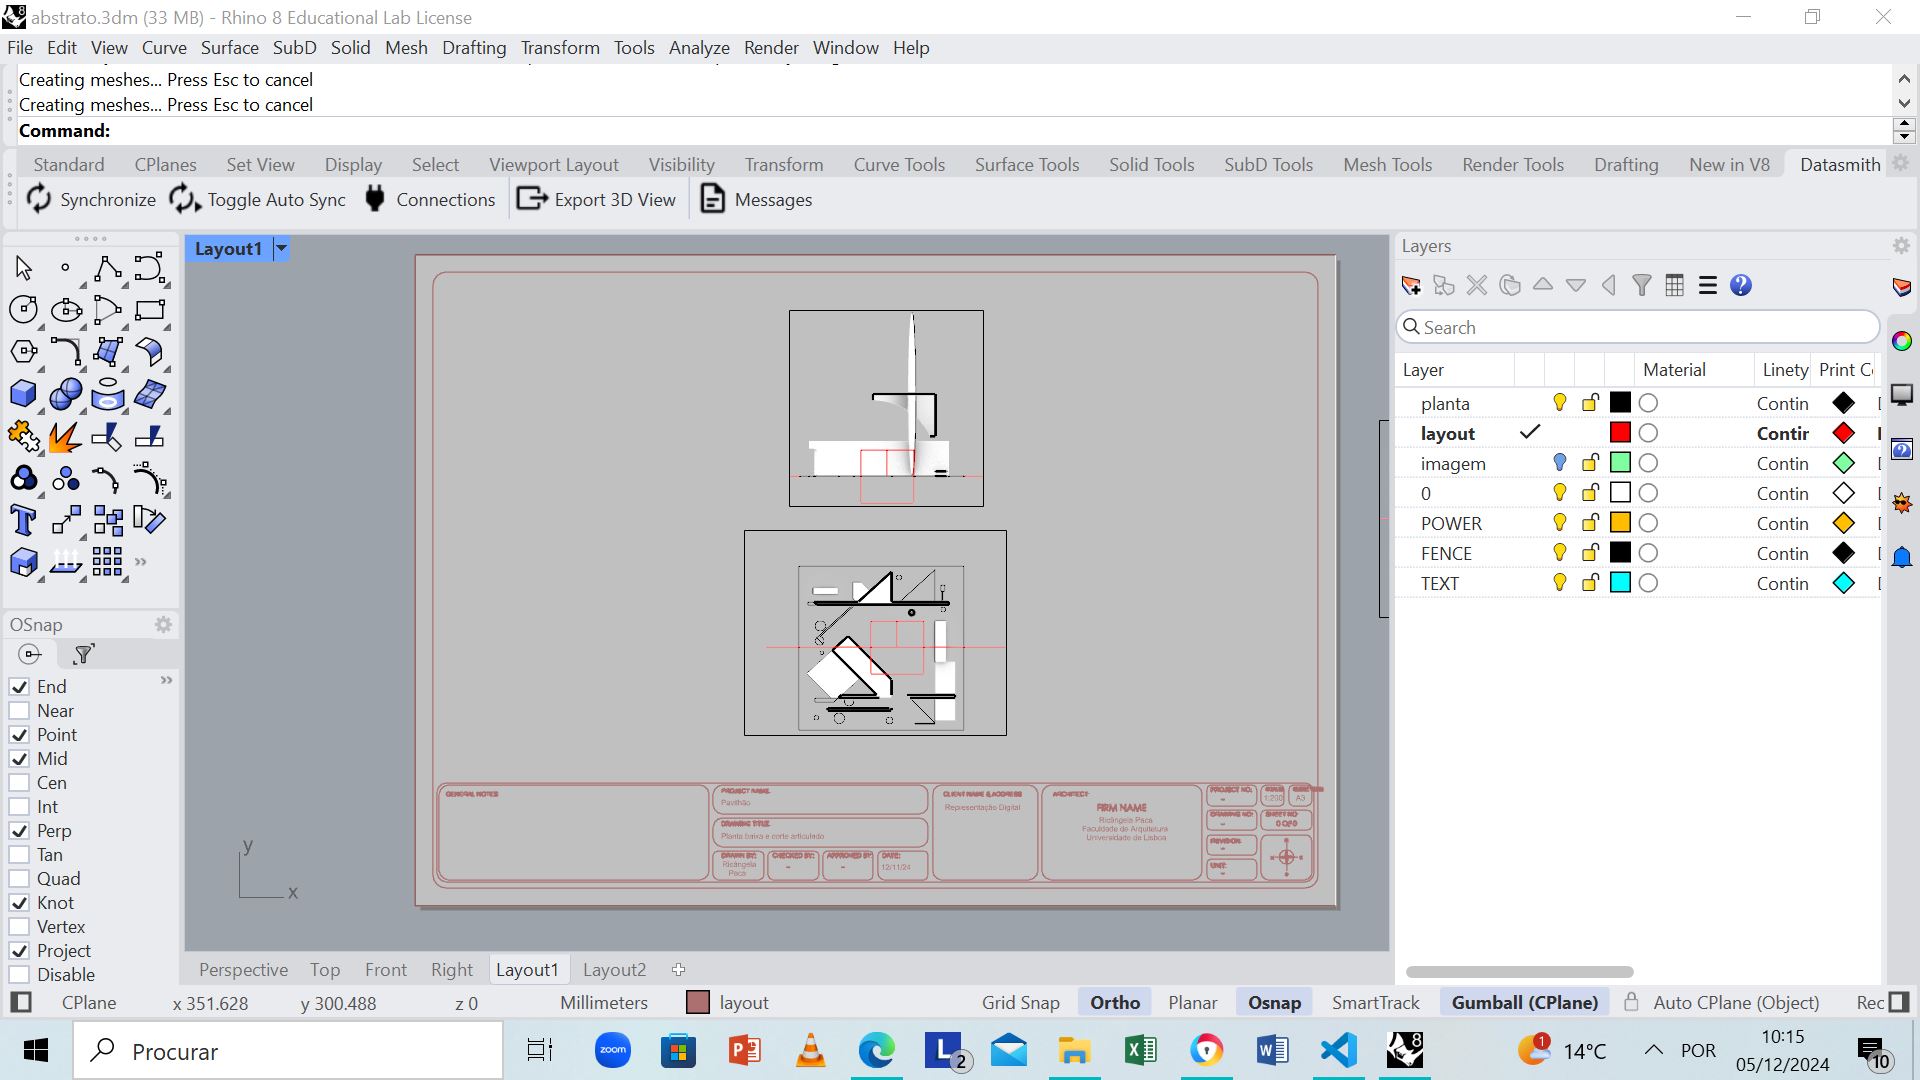Select the Rectangle tool

pos(149,310)
